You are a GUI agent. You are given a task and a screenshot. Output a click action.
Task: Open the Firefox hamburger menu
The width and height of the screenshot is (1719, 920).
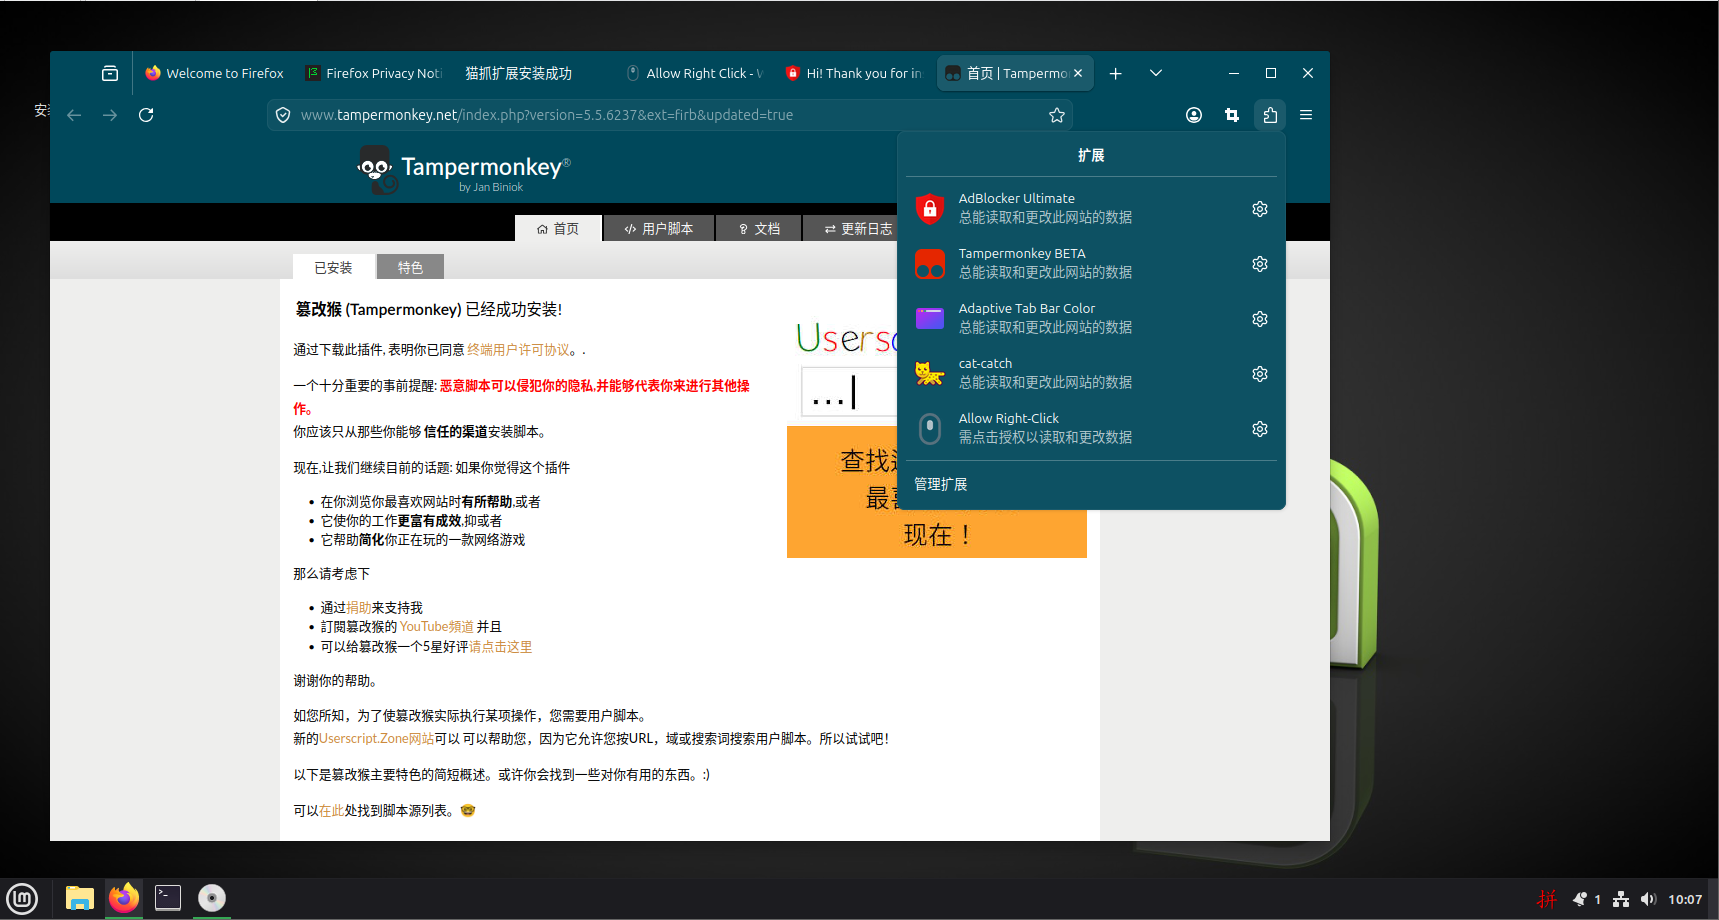click(1306, 115)
